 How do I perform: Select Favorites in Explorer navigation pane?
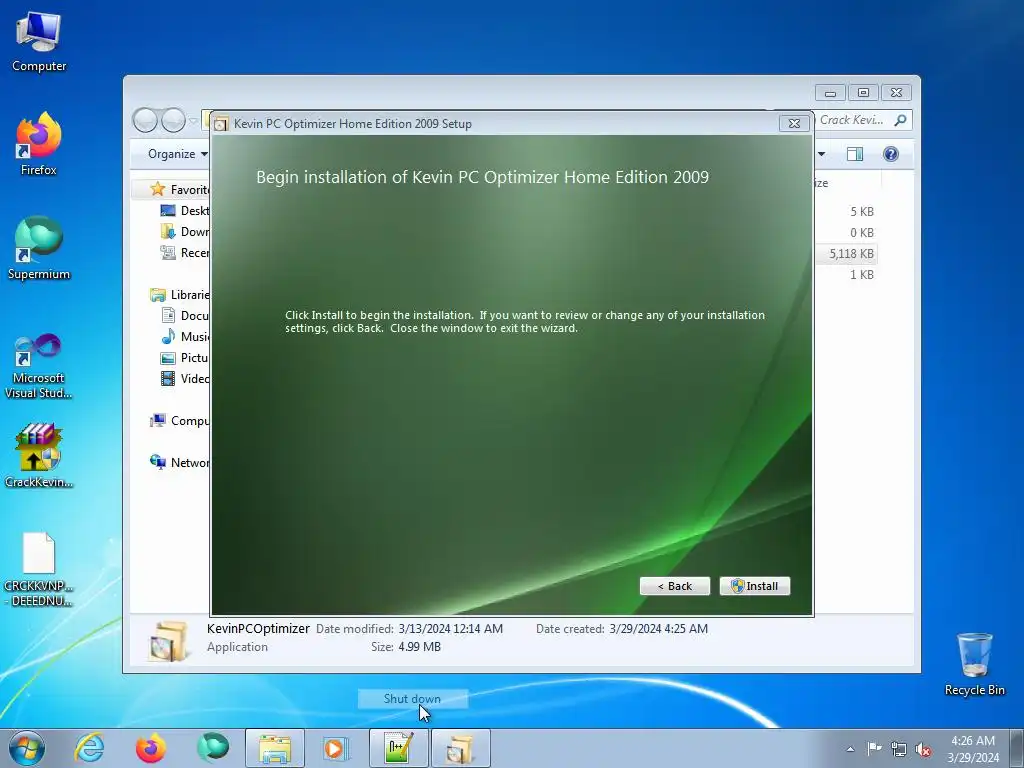point(179,189)
